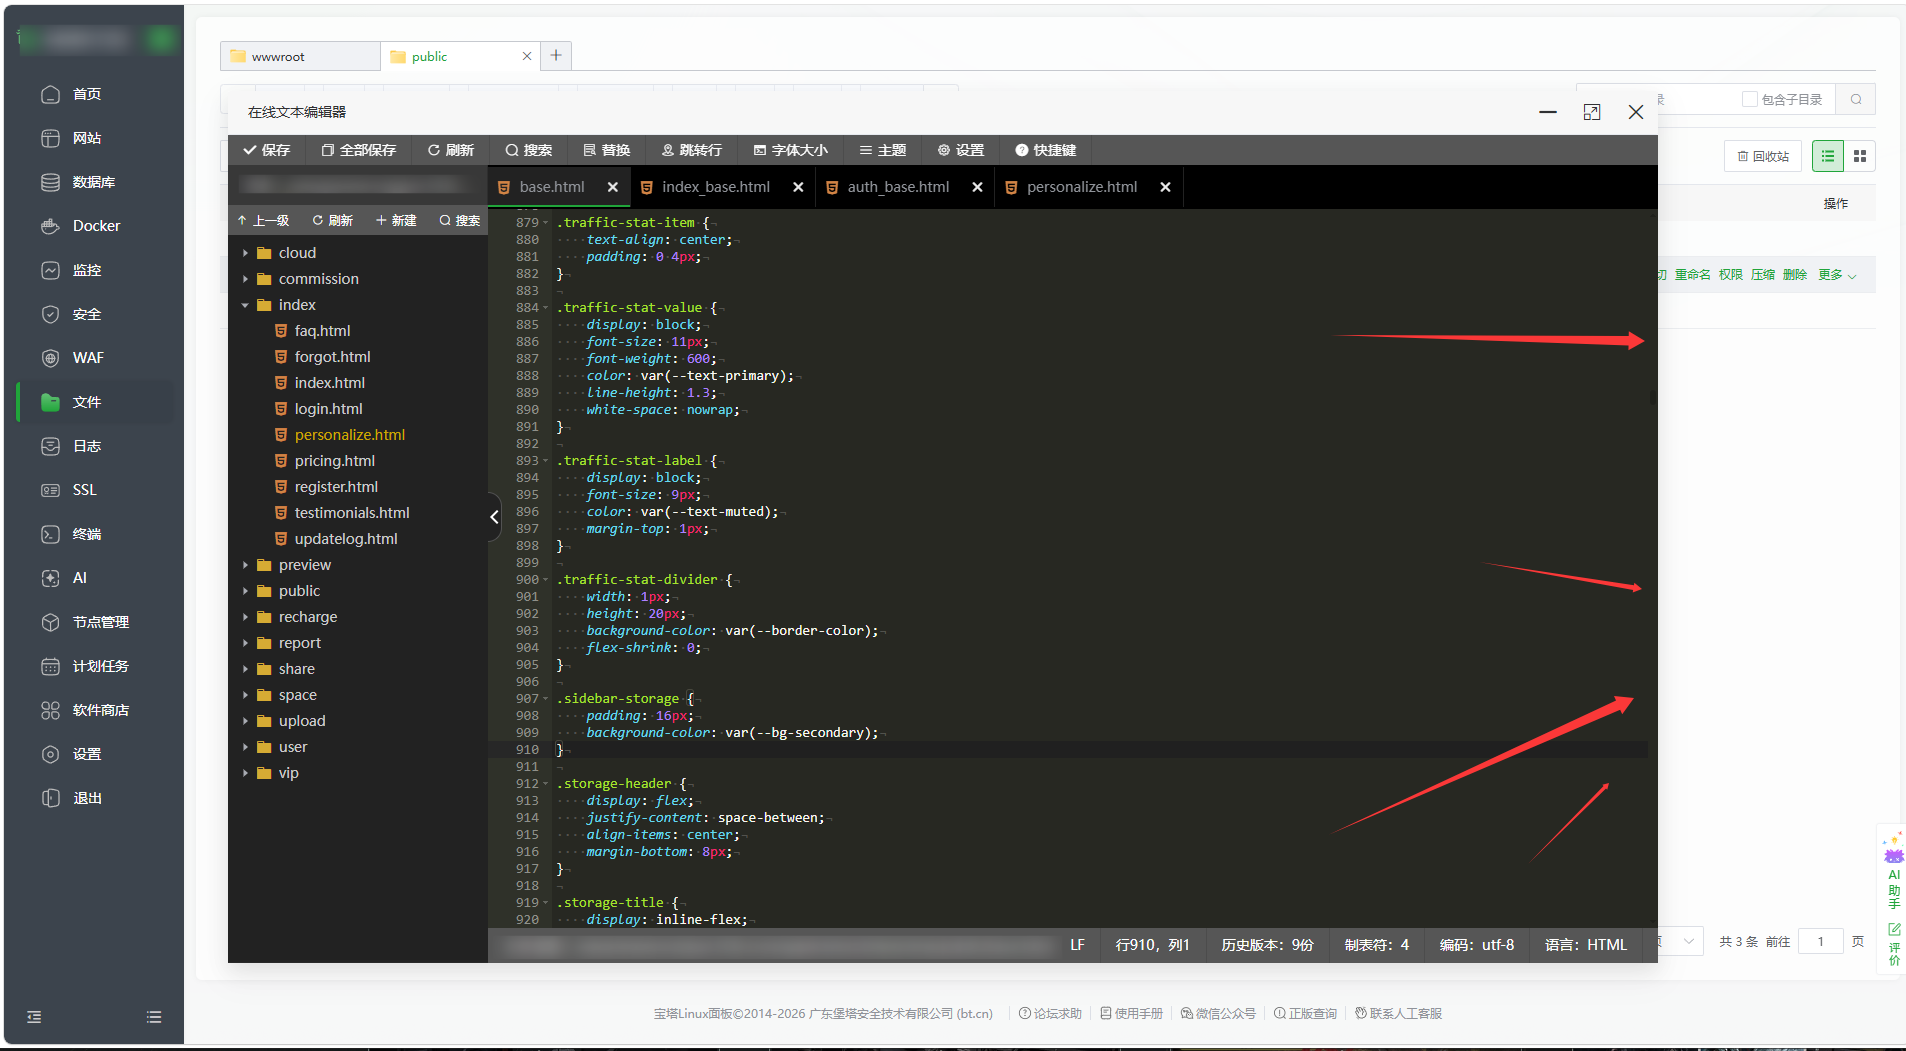Image resolution: width=1906 pixels, height=1051 pixels.
Task: Expand the upload folder
Action: (x=245, y=721)
